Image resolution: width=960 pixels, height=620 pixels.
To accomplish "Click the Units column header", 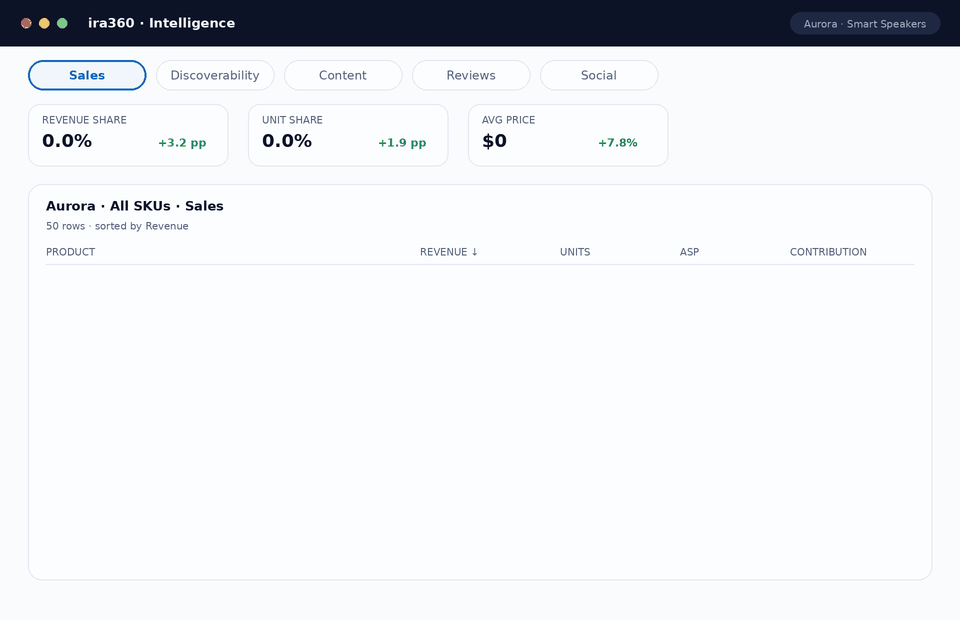I will tap(575, 252).
